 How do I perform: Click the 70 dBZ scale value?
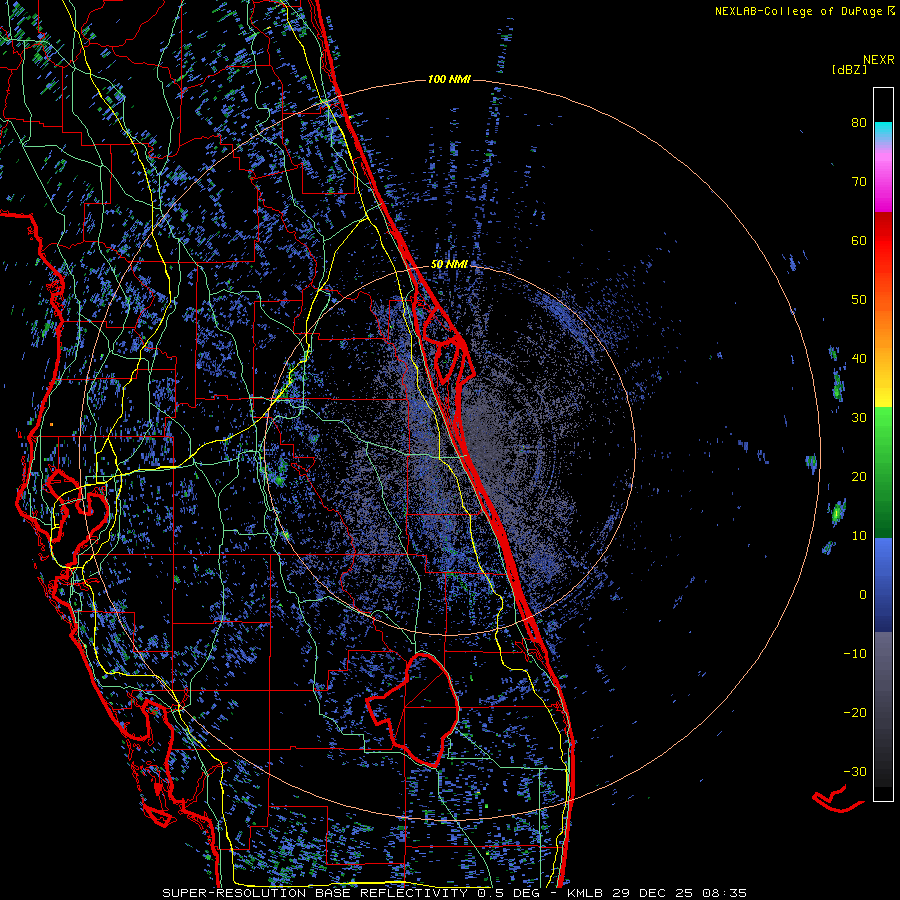click(x=859, y=181)
